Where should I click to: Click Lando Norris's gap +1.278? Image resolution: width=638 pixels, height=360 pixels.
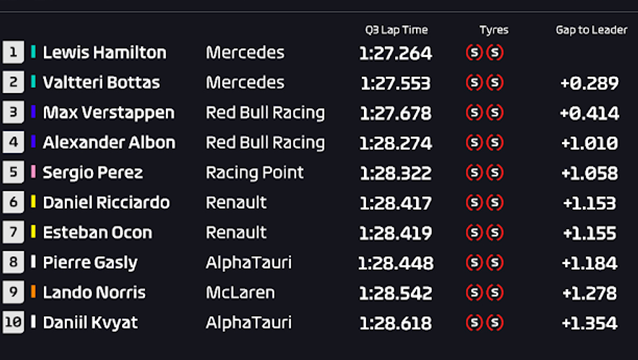click(x=590, y=293)
